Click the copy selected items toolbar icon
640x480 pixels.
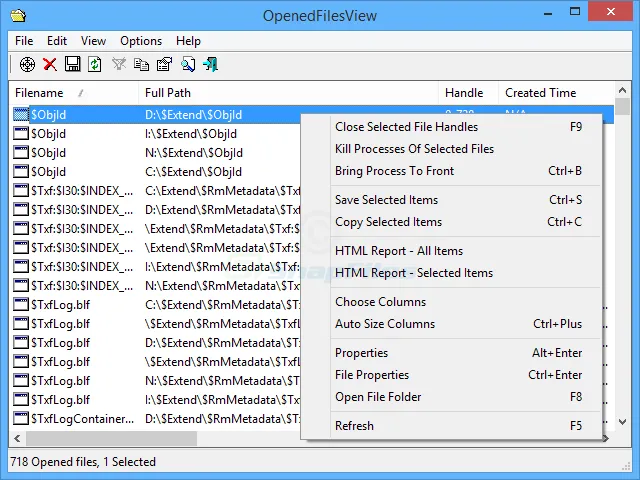click(x=141, y=64)
